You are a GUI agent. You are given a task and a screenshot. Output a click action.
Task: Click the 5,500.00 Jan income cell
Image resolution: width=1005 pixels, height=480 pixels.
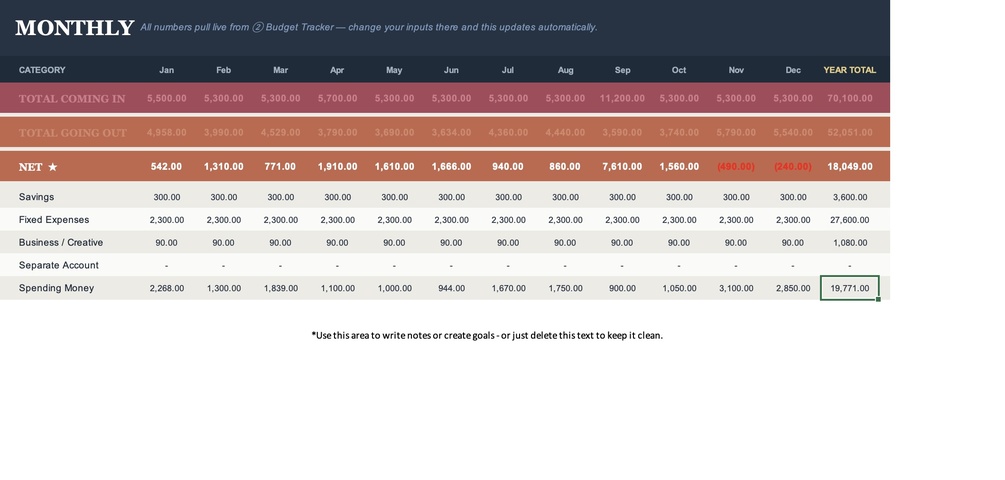167,99
